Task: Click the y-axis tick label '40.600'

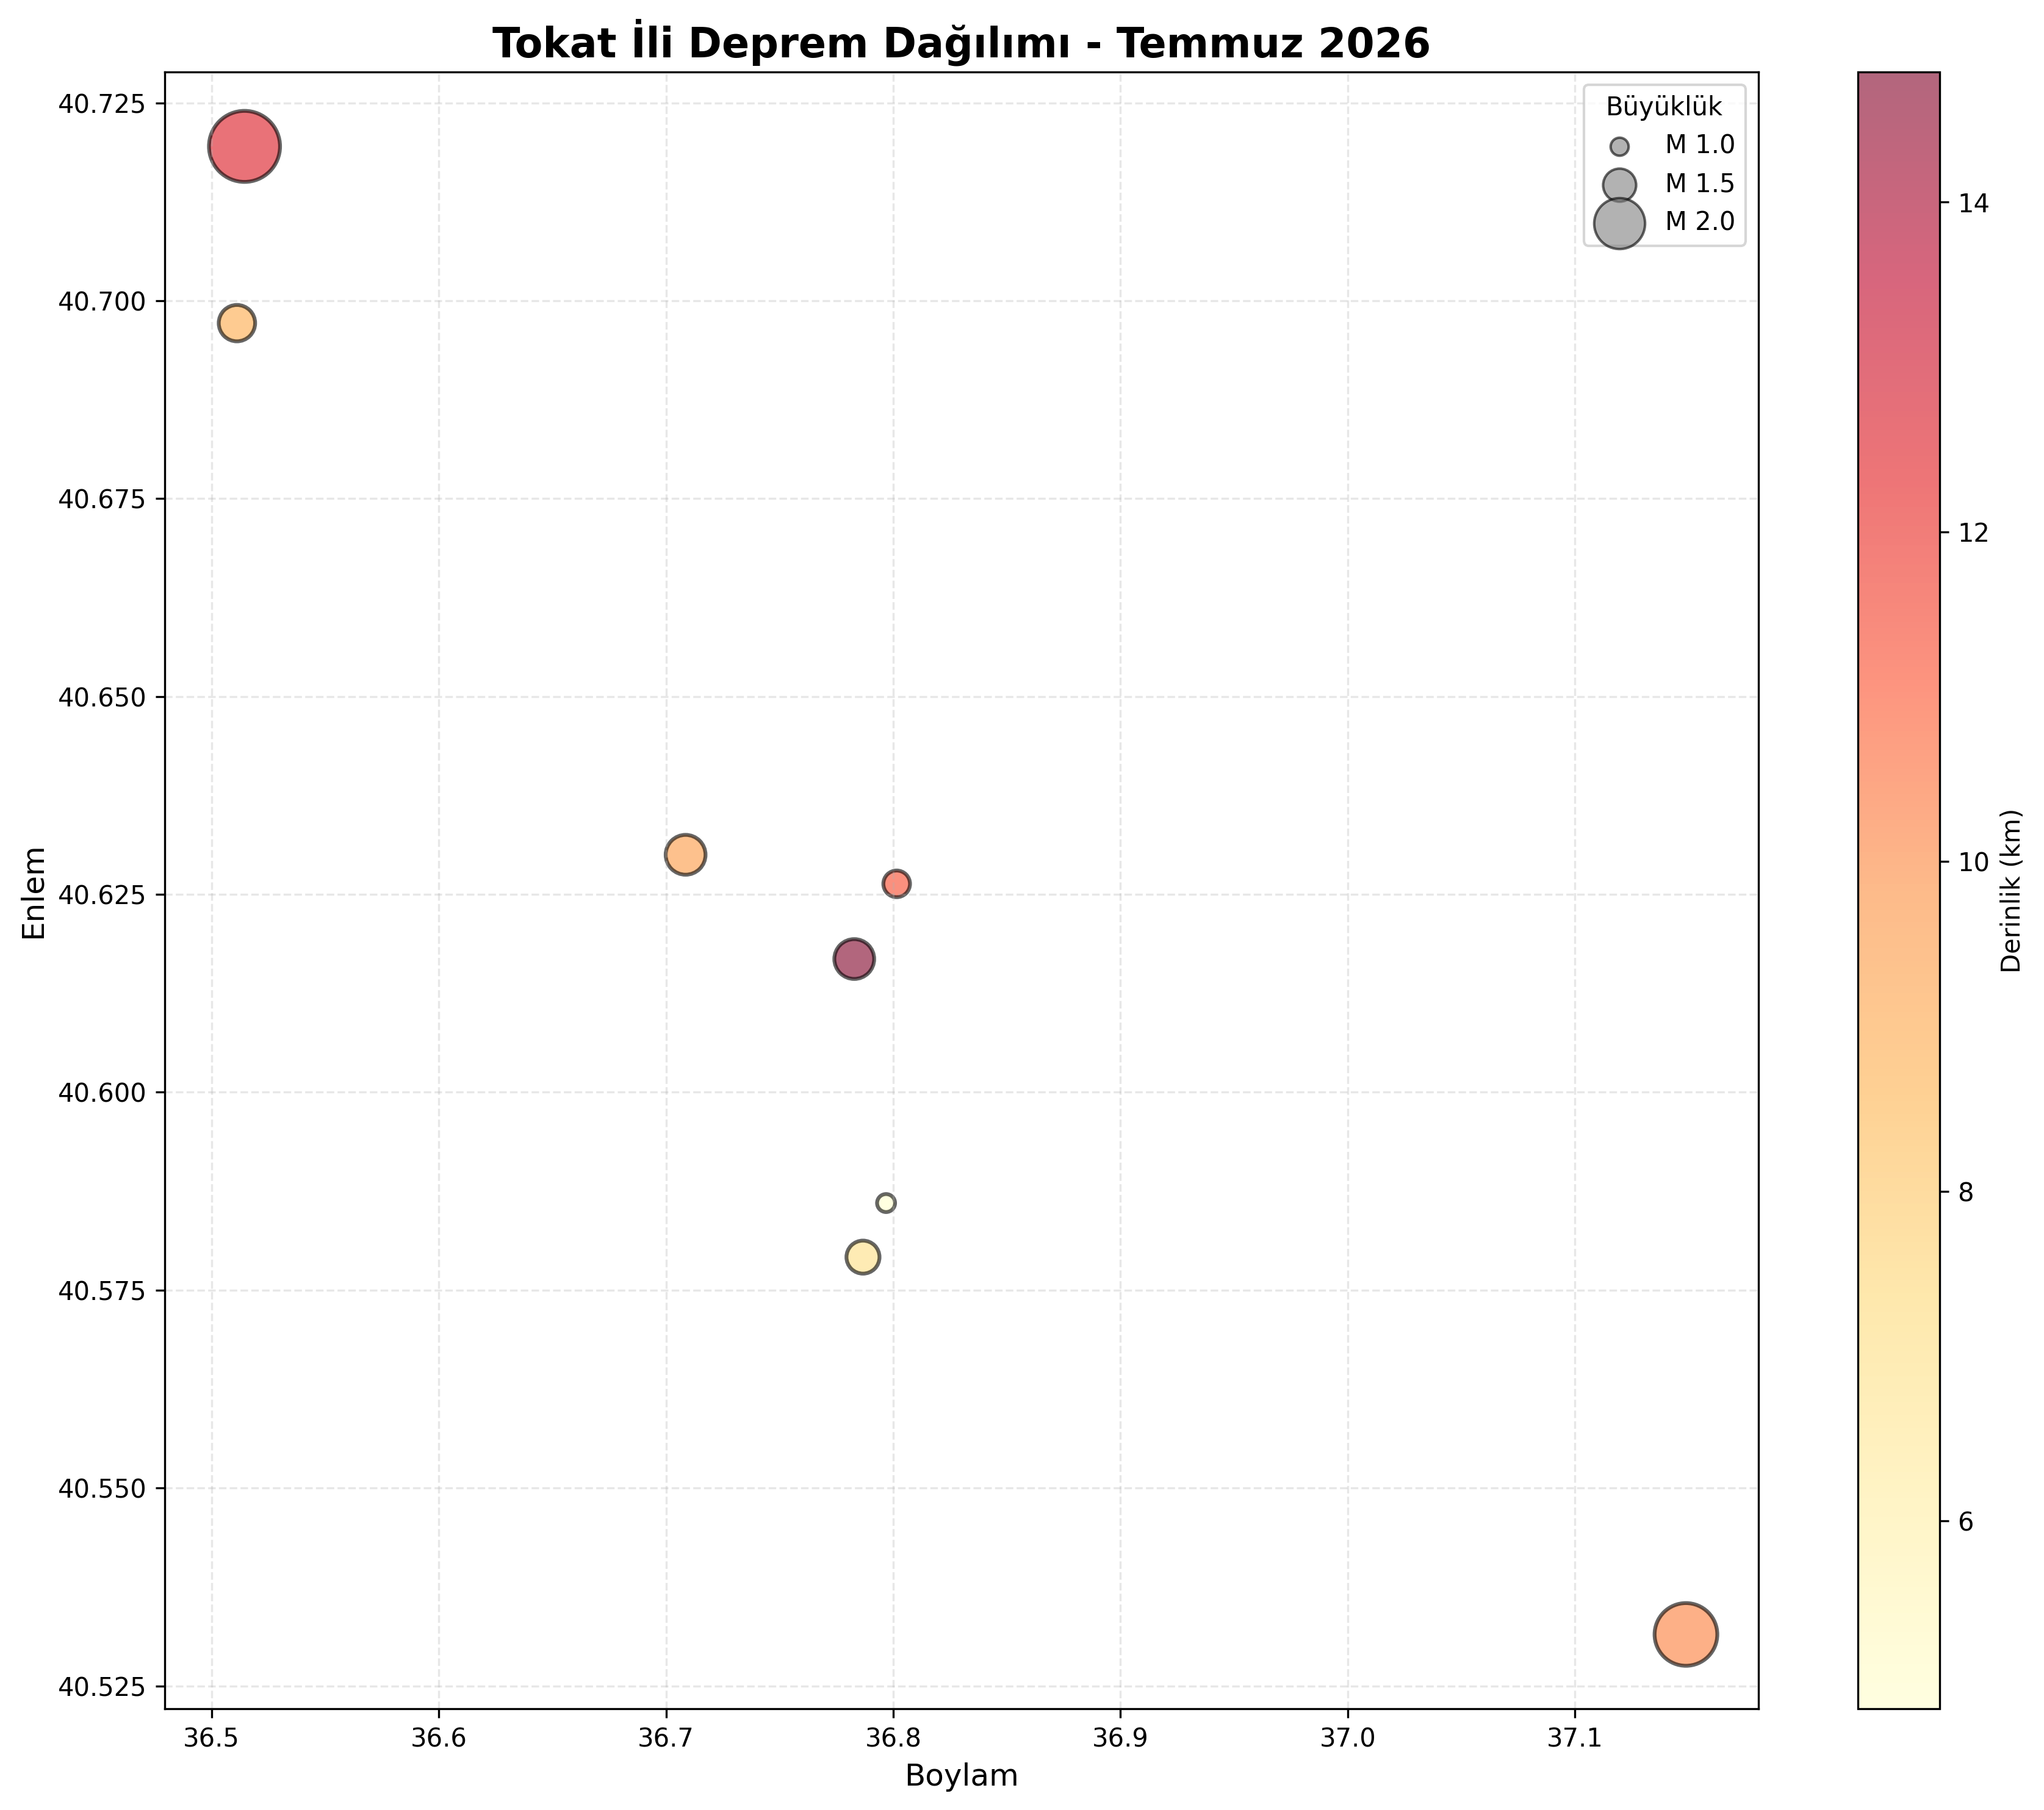Action: 101,1093
